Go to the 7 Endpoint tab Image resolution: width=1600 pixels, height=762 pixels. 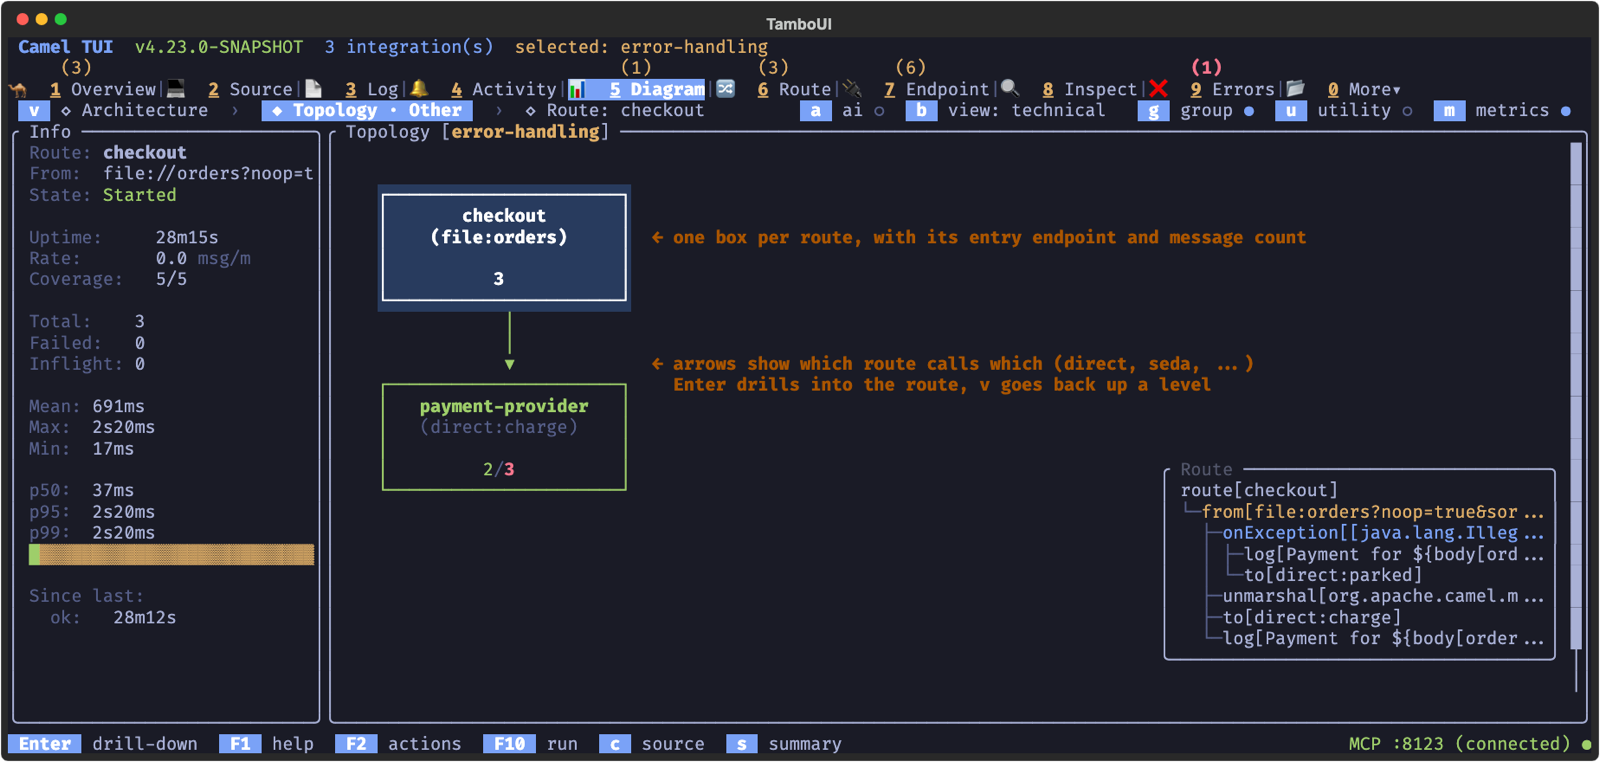[x=937, y=89]
